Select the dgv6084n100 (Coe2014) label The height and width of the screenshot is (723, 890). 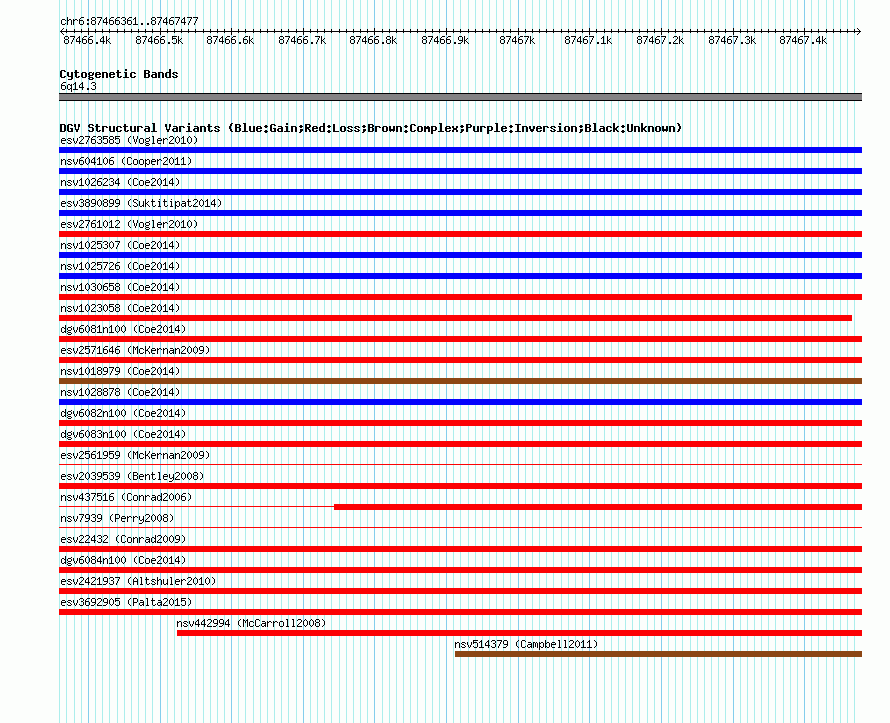click(x=123, y=560)
